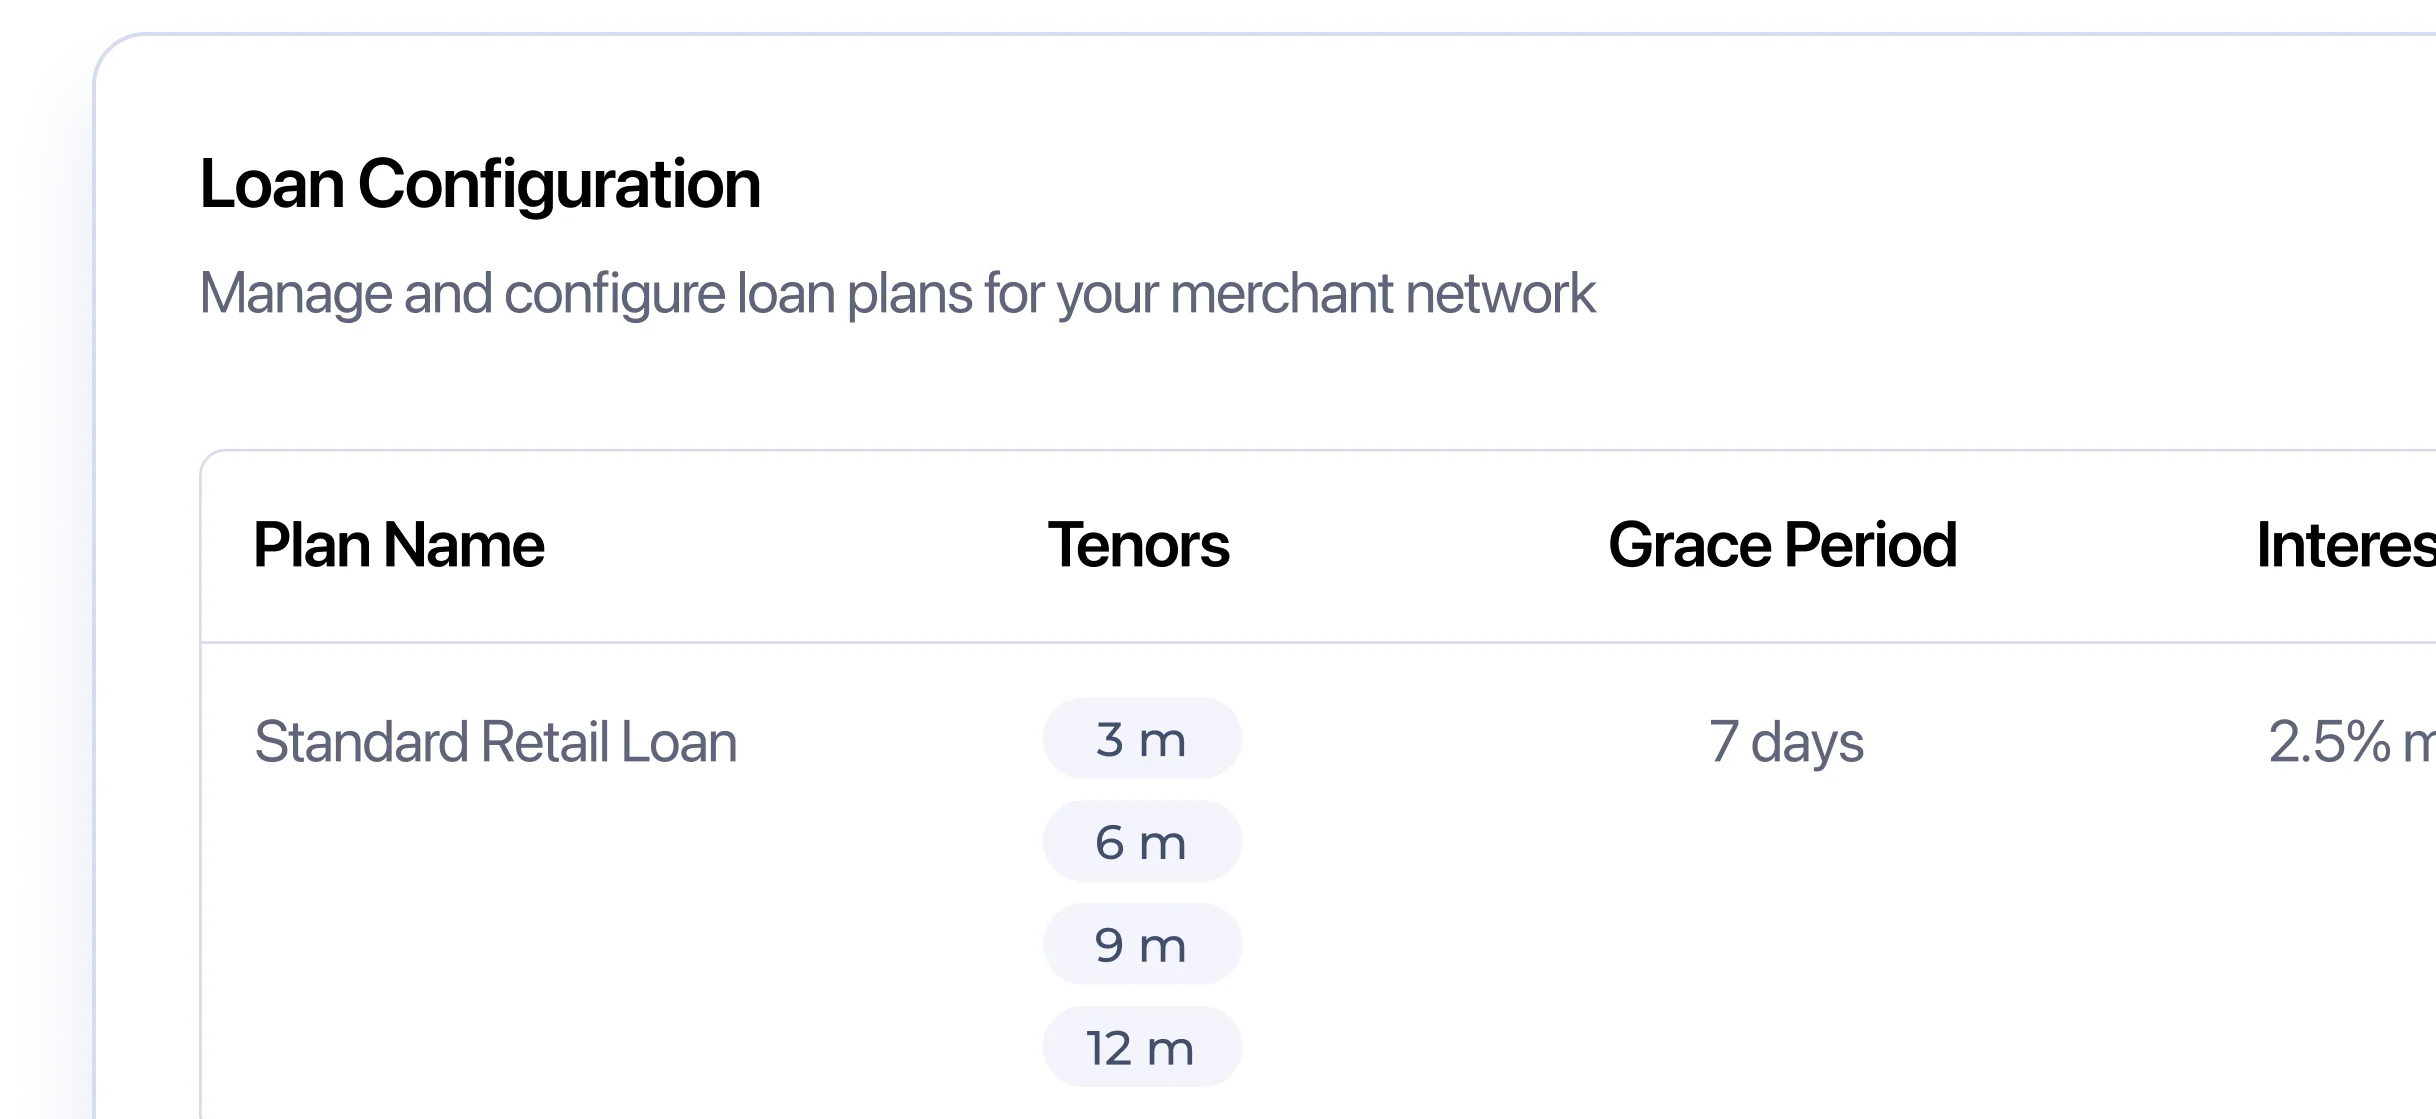Click 'merchant network' in the subtitle
The image size is (2436, 1119).
pos(1382,294)
